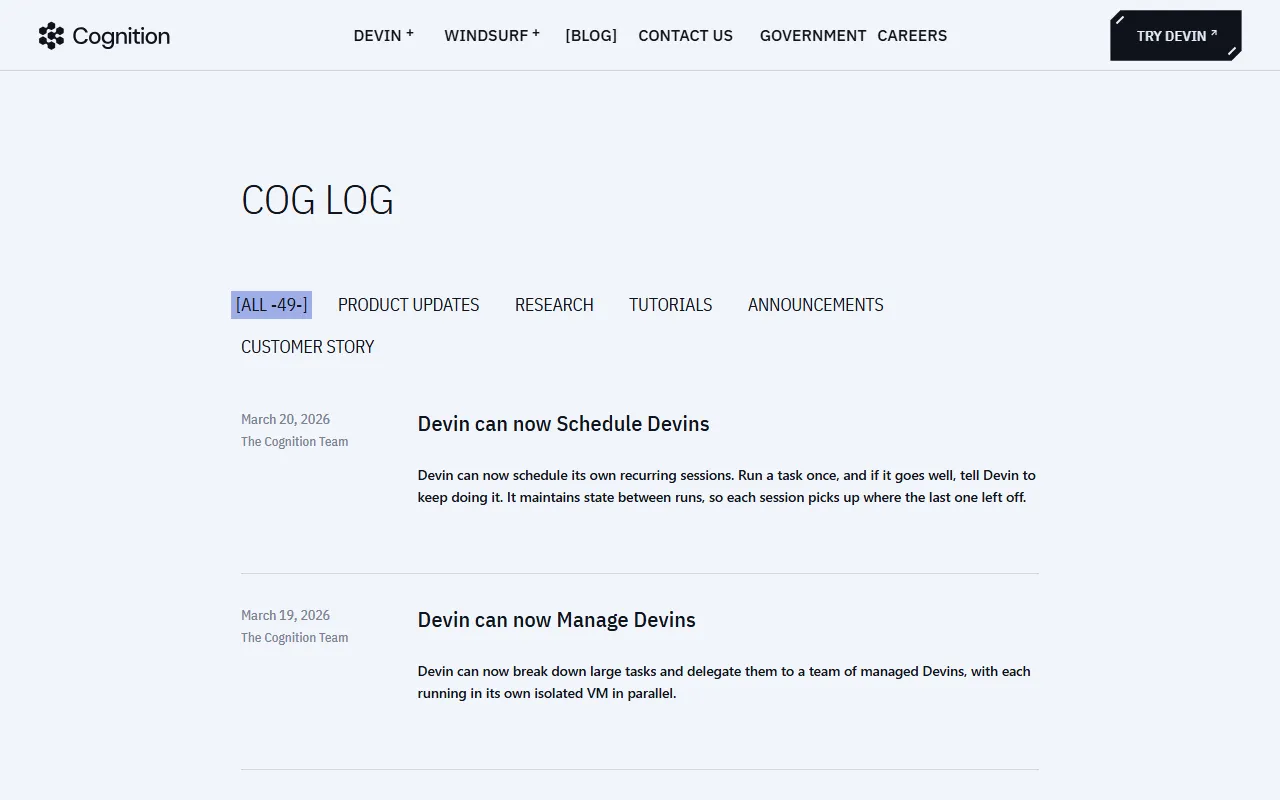Filter by Announcements category

pos(815,305)
